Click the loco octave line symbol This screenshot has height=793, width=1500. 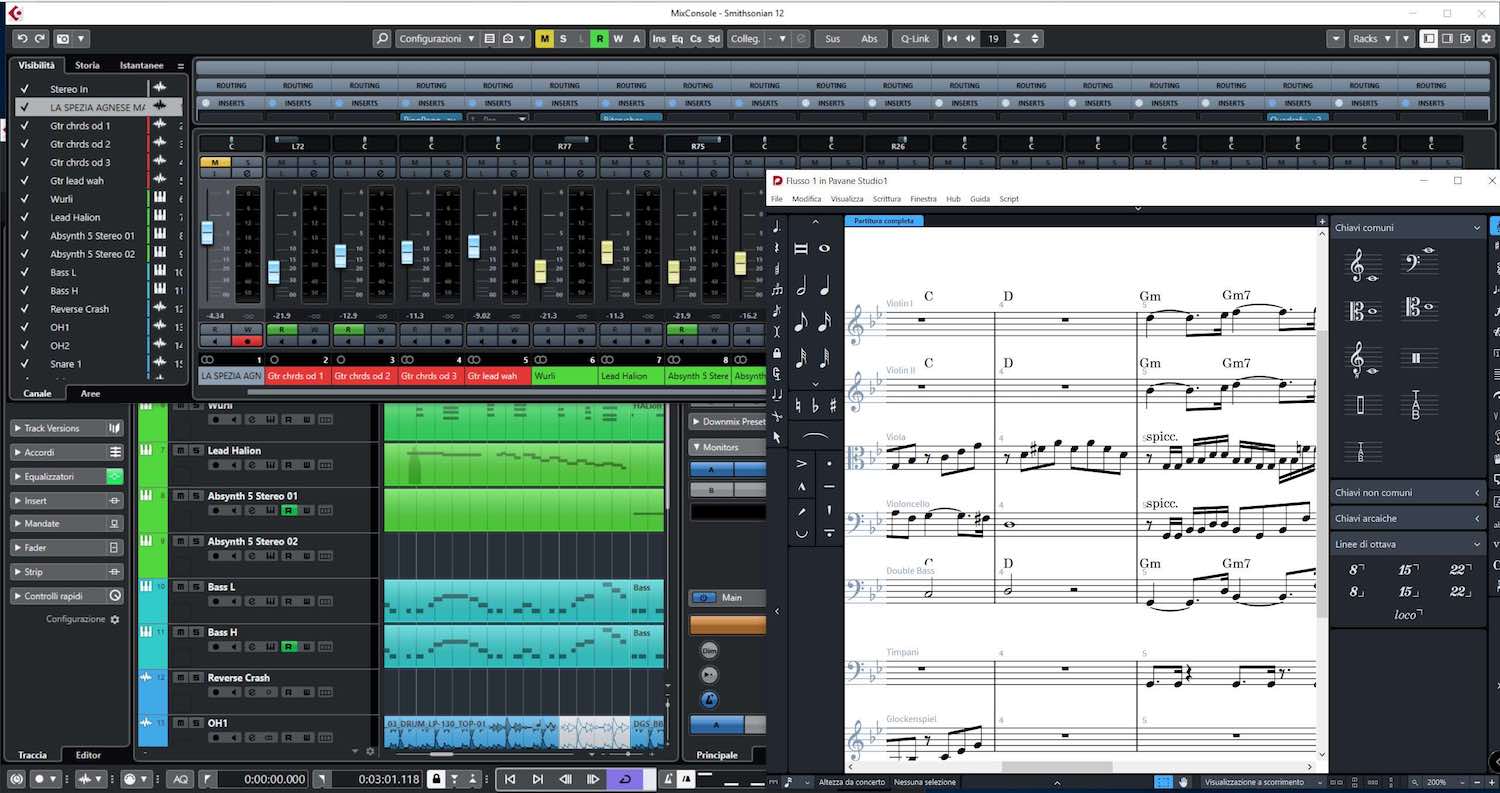tap(1407, 614)
